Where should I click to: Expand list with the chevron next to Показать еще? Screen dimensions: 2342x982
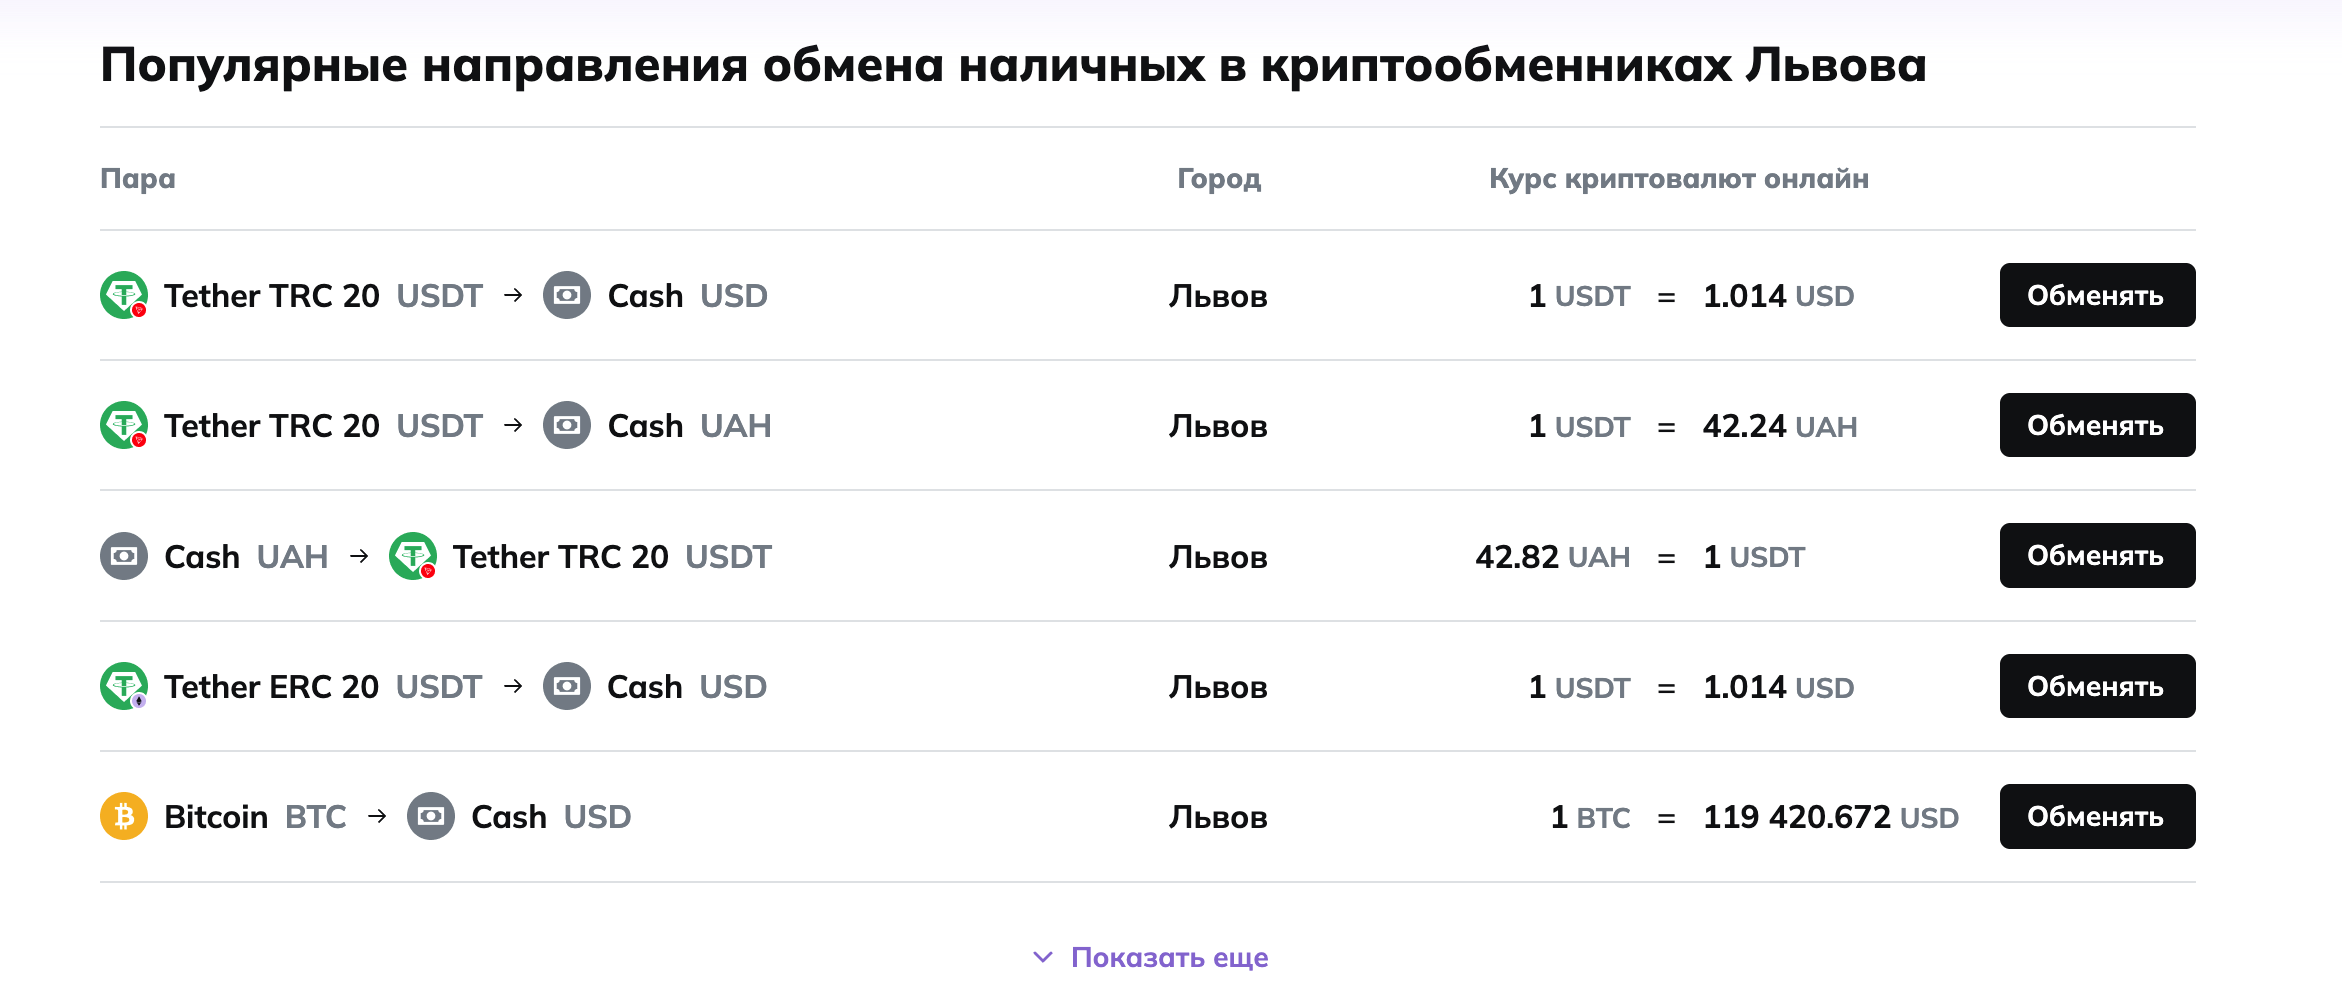(1043, 957)
